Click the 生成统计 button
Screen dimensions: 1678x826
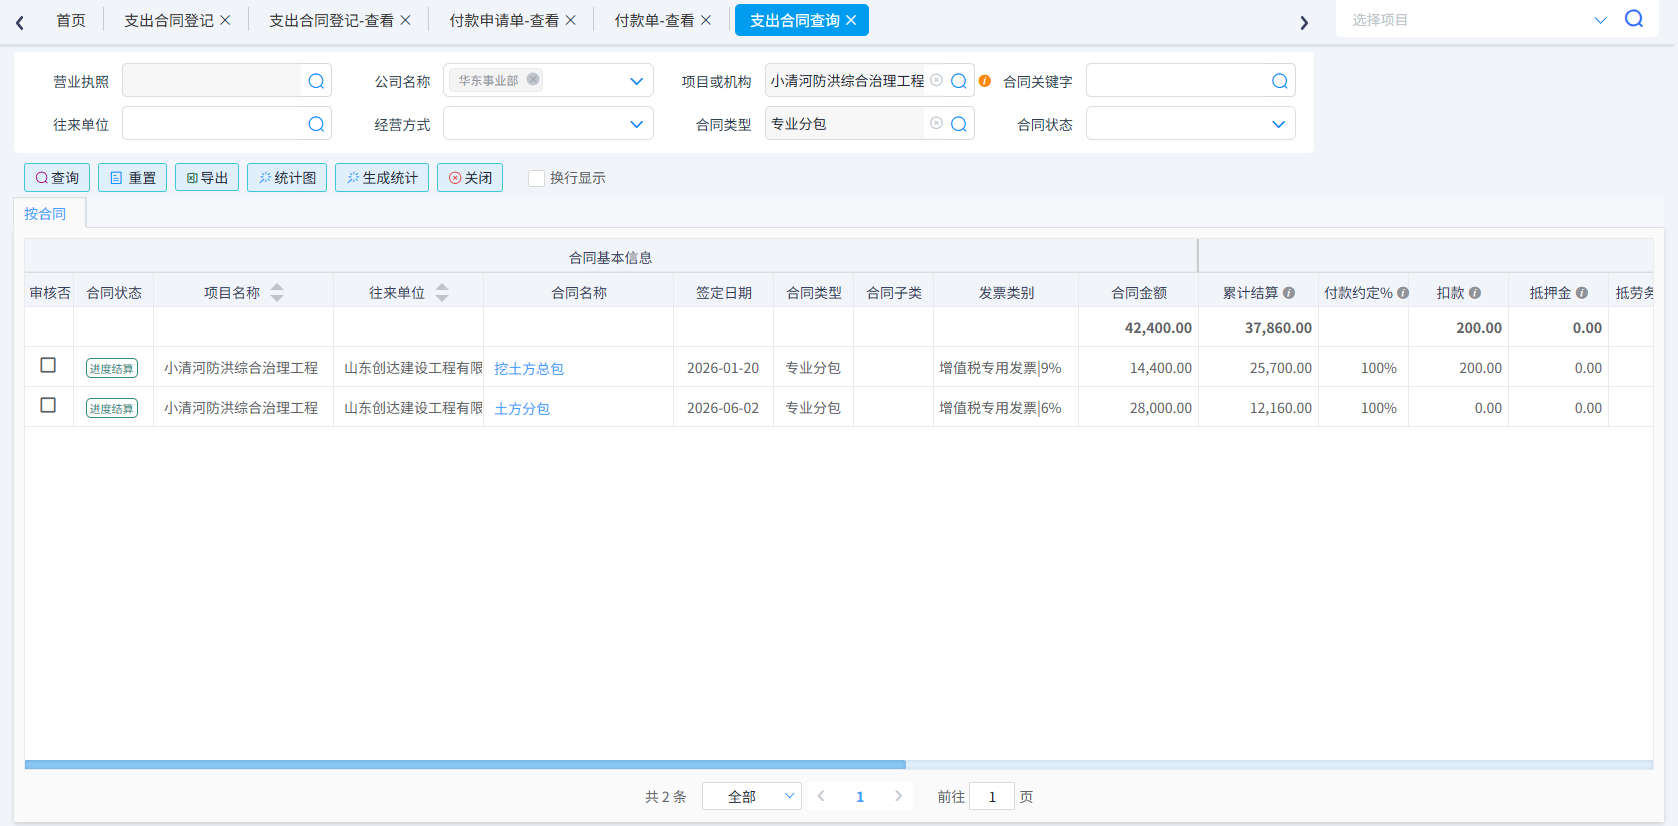(x=382, y=177)
